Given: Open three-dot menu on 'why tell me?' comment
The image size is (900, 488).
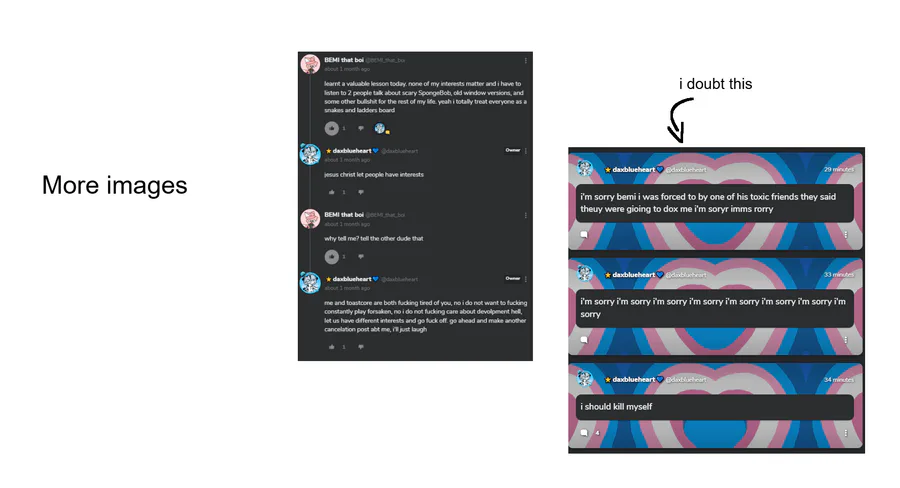Looking at the screenshot, I should (x=525, y=215).
